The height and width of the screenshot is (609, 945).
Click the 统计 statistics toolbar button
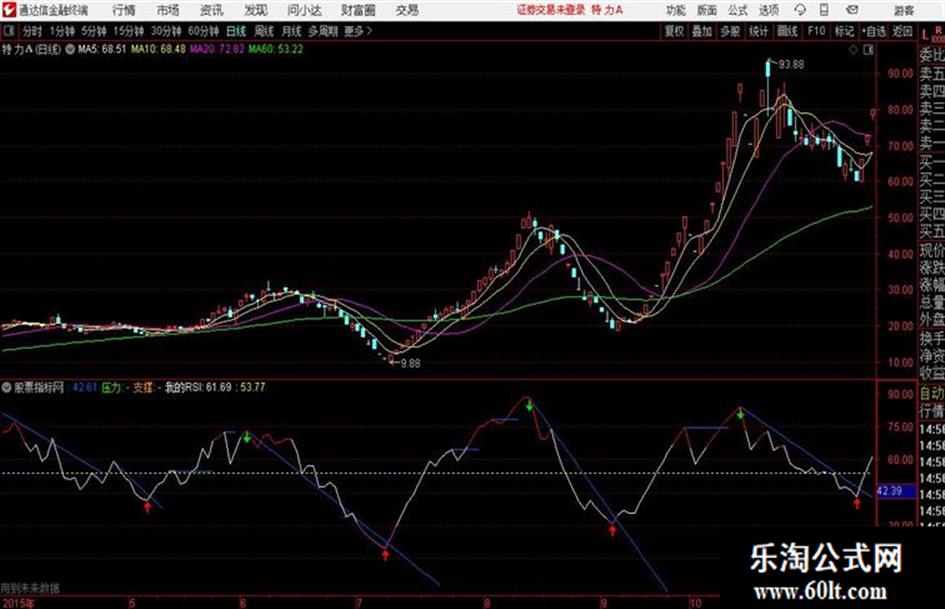[758, 31]
